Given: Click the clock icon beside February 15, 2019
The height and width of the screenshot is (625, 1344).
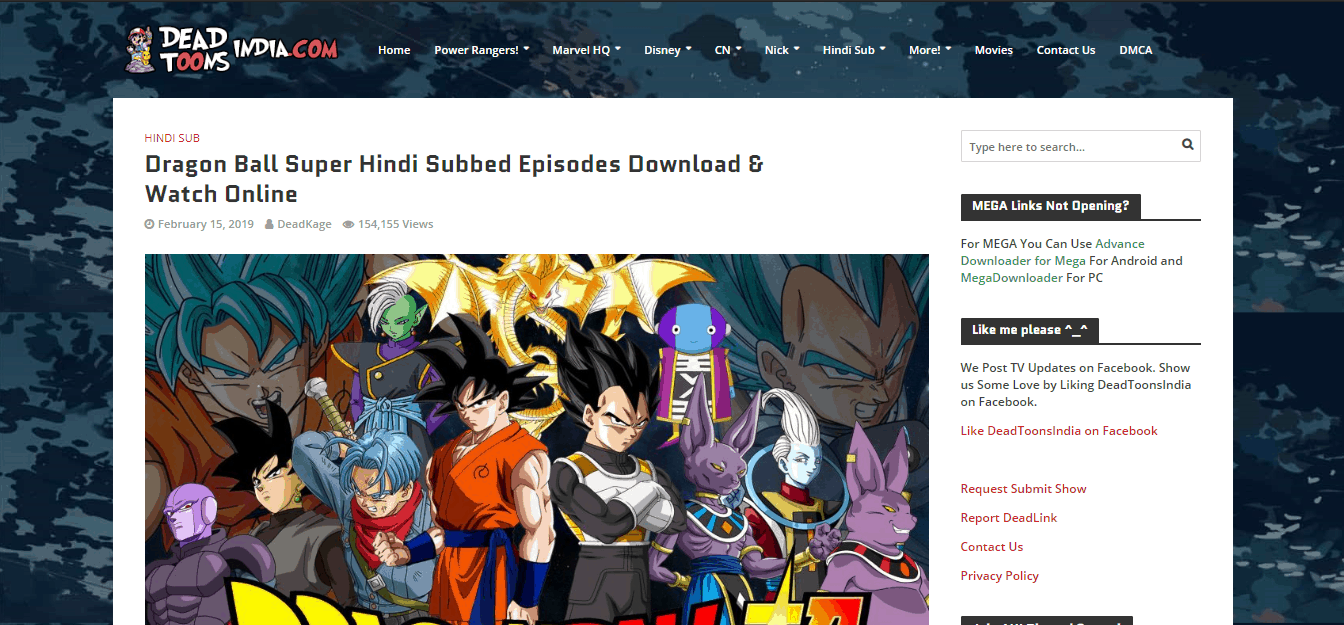Looking at the screenshot, I should click(149, 224).
